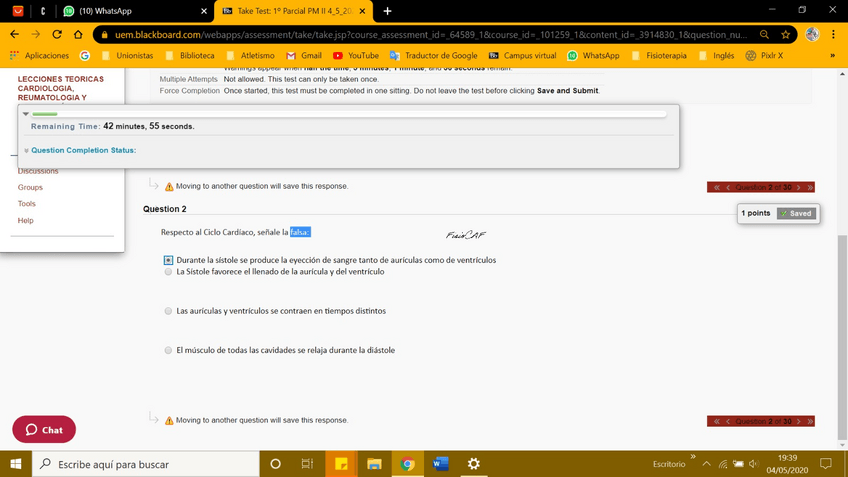This screenshot has height=477, width=848.
Task: Open Microsoft Word from the taskbar
Action: tap(440, 464)
